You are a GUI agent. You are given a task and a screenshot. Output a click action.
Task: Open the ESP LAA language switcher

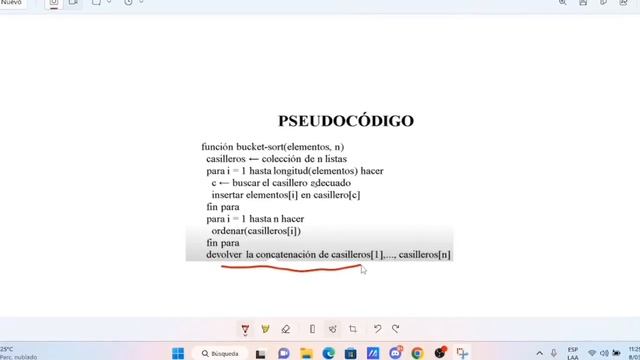point(573,353)
